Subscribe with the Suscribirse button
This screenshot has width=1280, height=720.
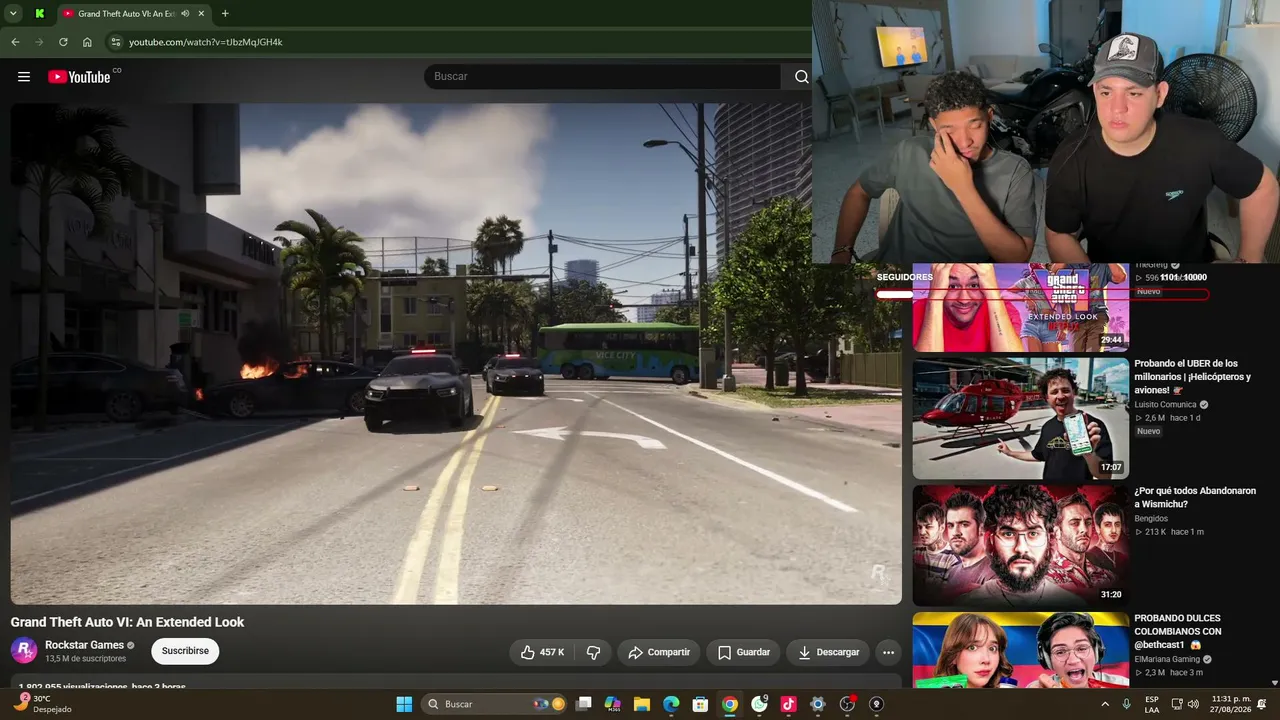(x=185, y=651)
